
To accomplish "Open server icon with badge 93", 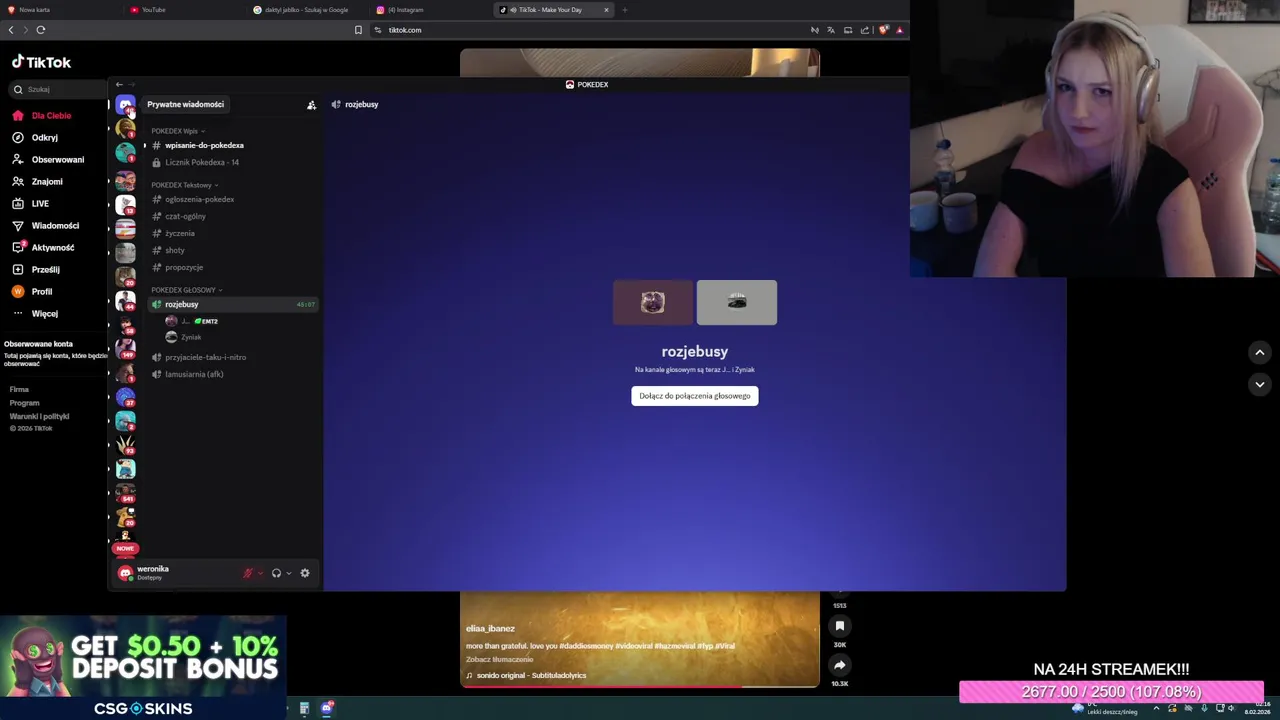I will pyautogui.click(x=125, y=445).
